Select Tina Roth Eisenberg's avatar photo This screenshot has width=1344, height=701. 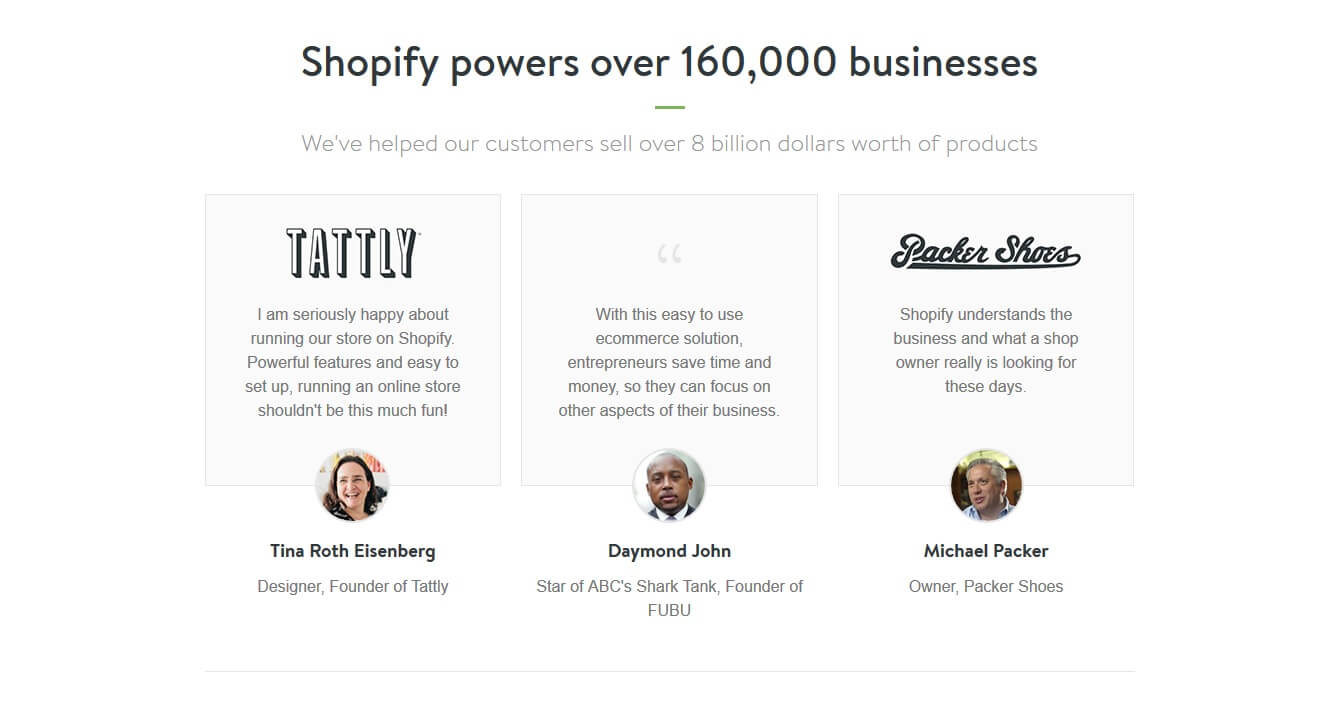click(352, 485)
